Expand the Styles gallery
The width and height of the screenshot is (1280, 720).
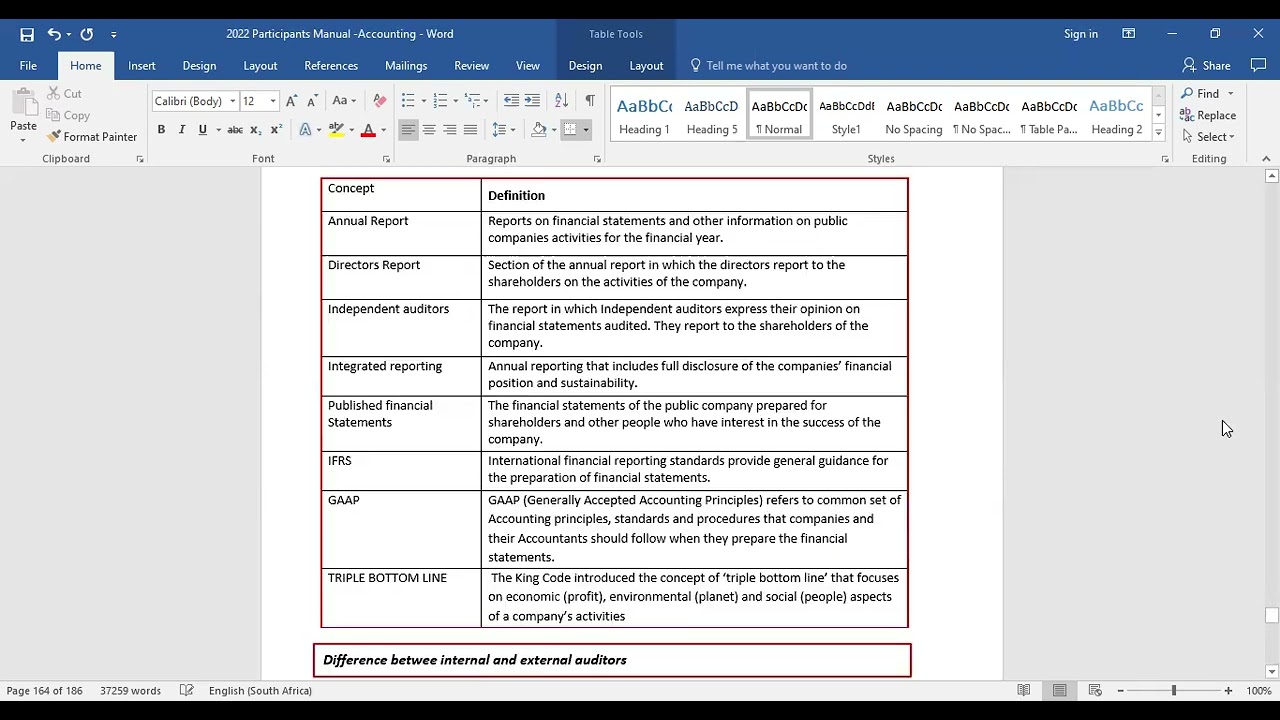click(1158, 133)
